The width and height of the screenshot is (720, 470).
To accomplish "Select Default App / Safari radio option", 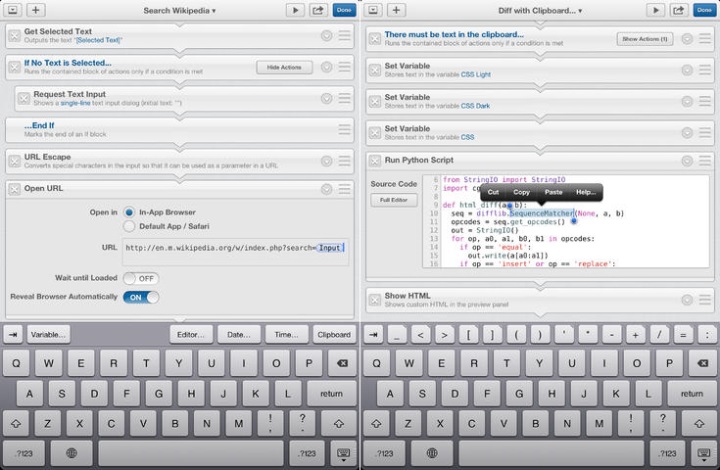I will click(129, 226).
